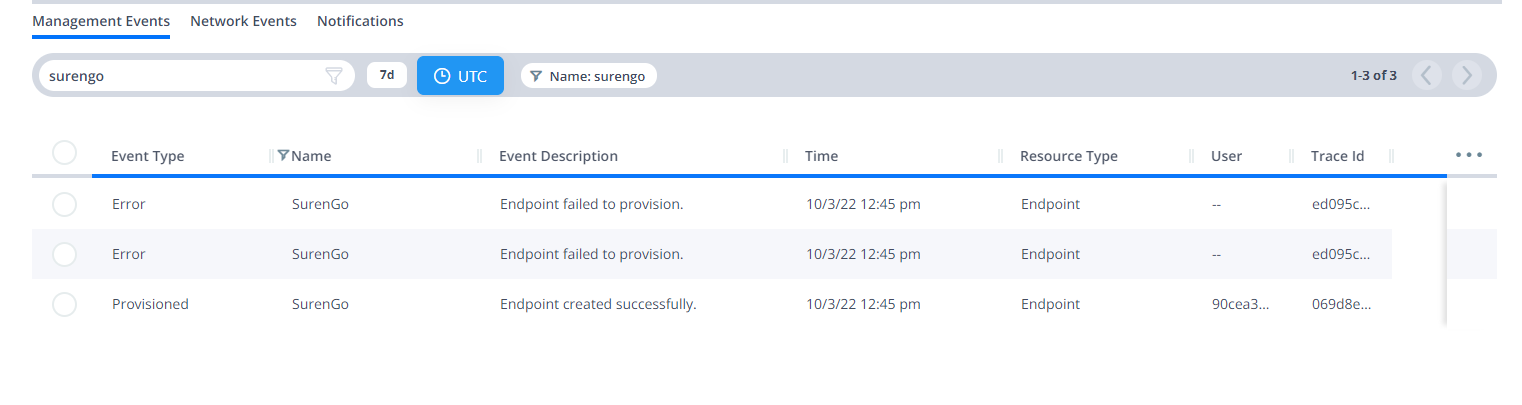Open the 7d time range selector

[x=387, y=75]
